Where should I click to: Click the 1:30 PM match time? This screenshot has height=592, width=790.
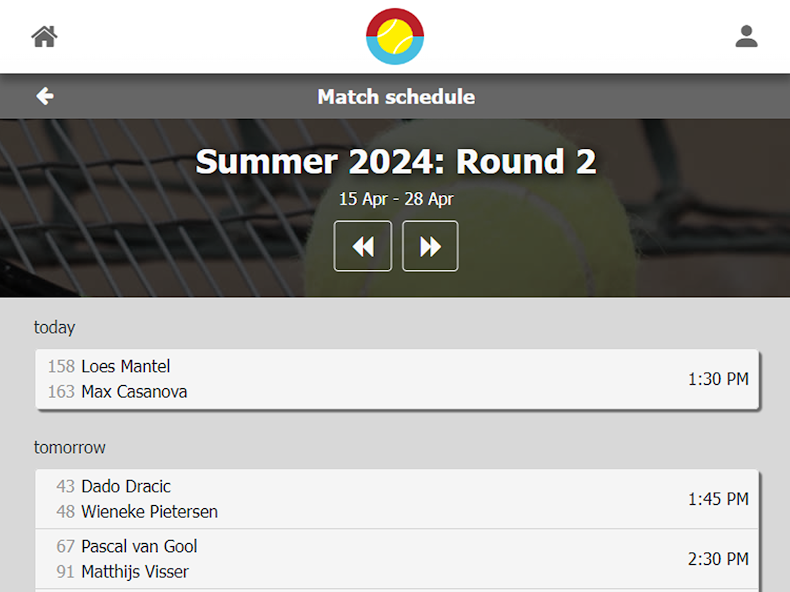click(718, 379)
